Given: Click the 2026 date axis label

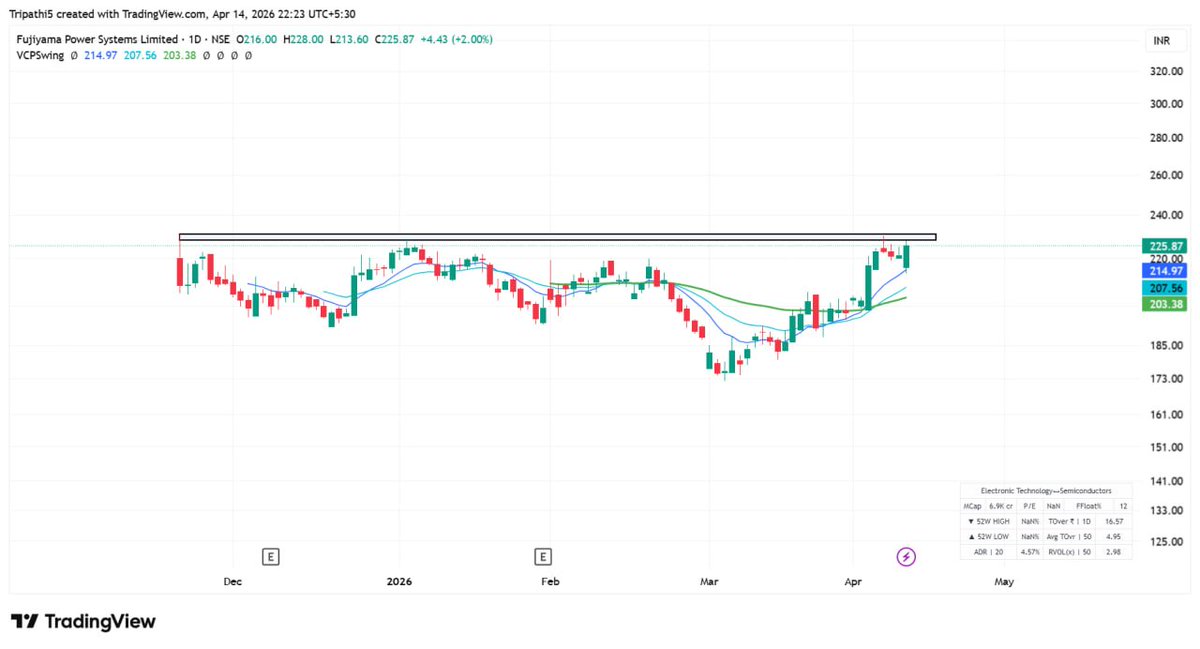Looking at the screenshot, I should [x=399, y=581].
